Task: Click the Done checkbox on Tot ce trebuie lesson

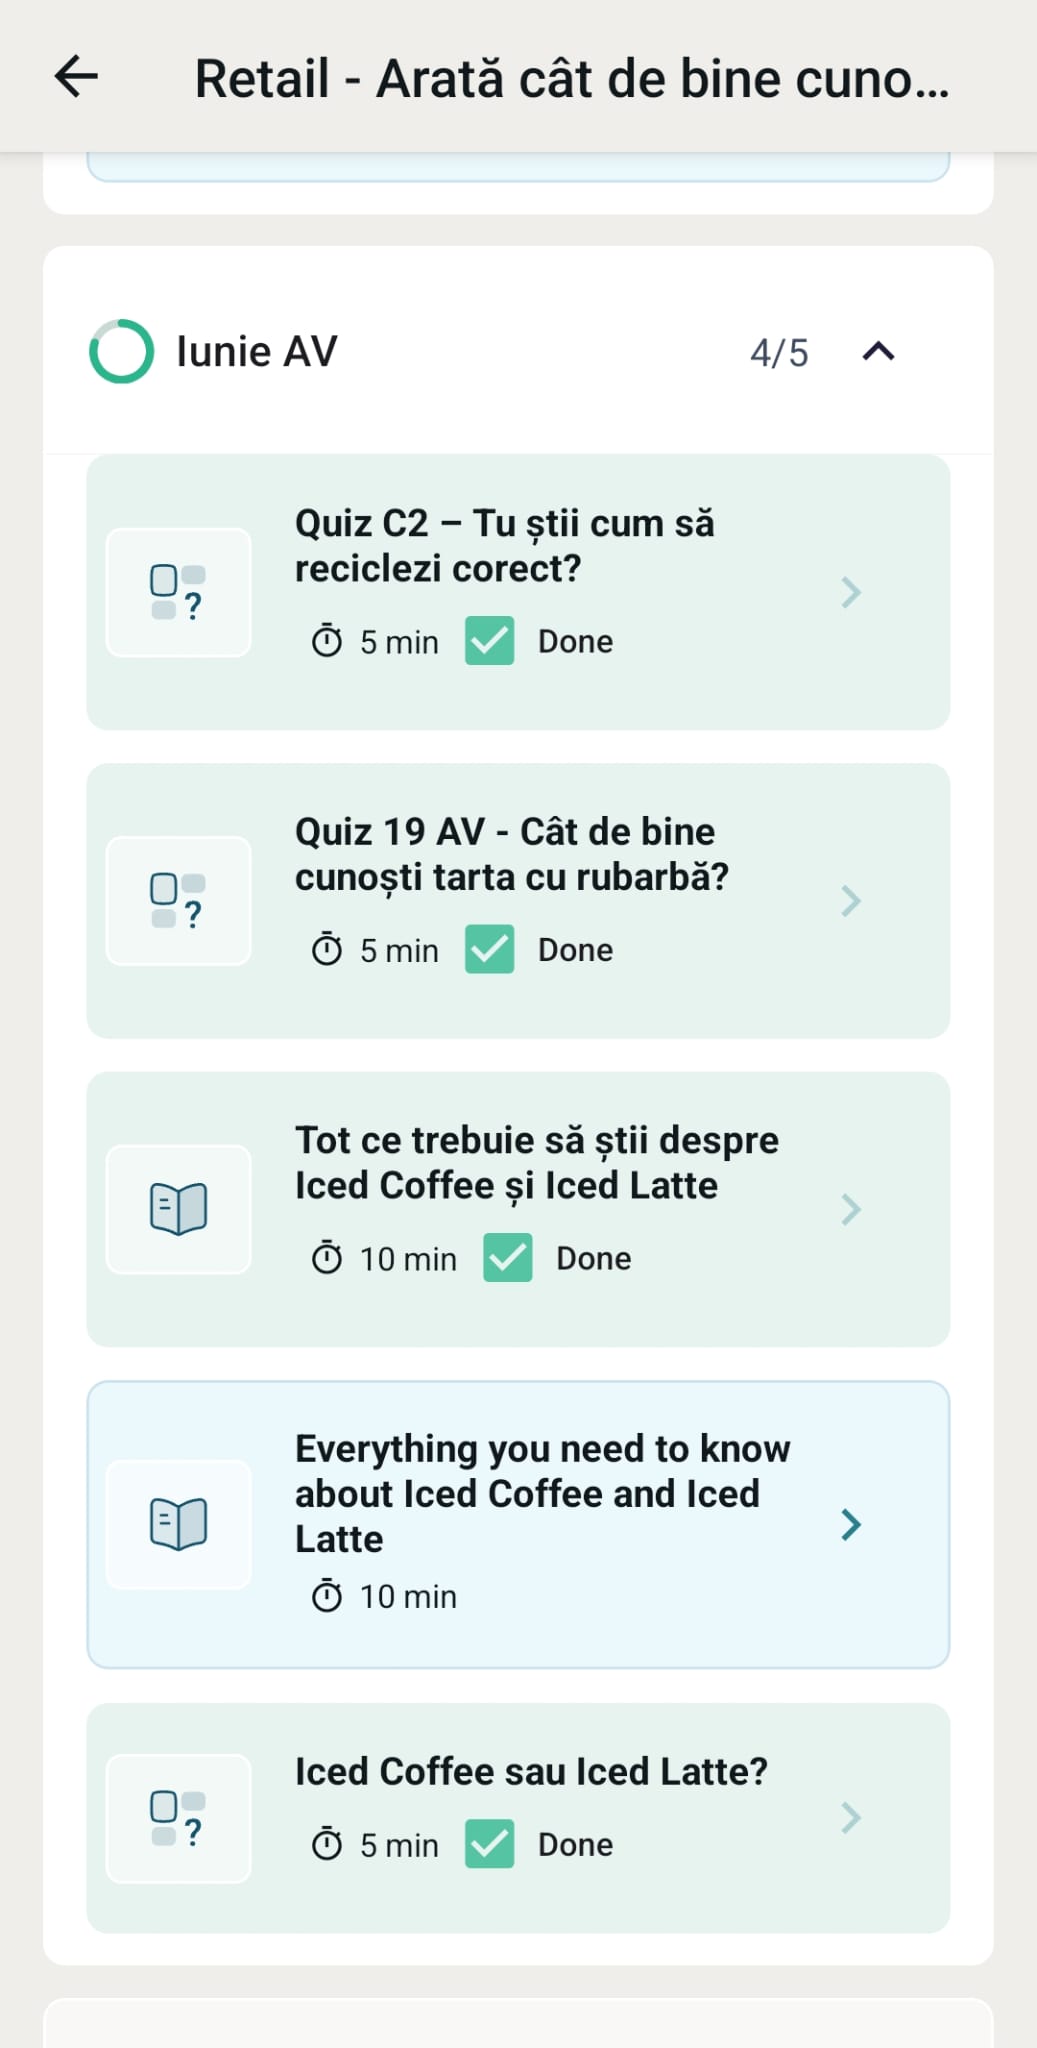Action: [507, 1258]
